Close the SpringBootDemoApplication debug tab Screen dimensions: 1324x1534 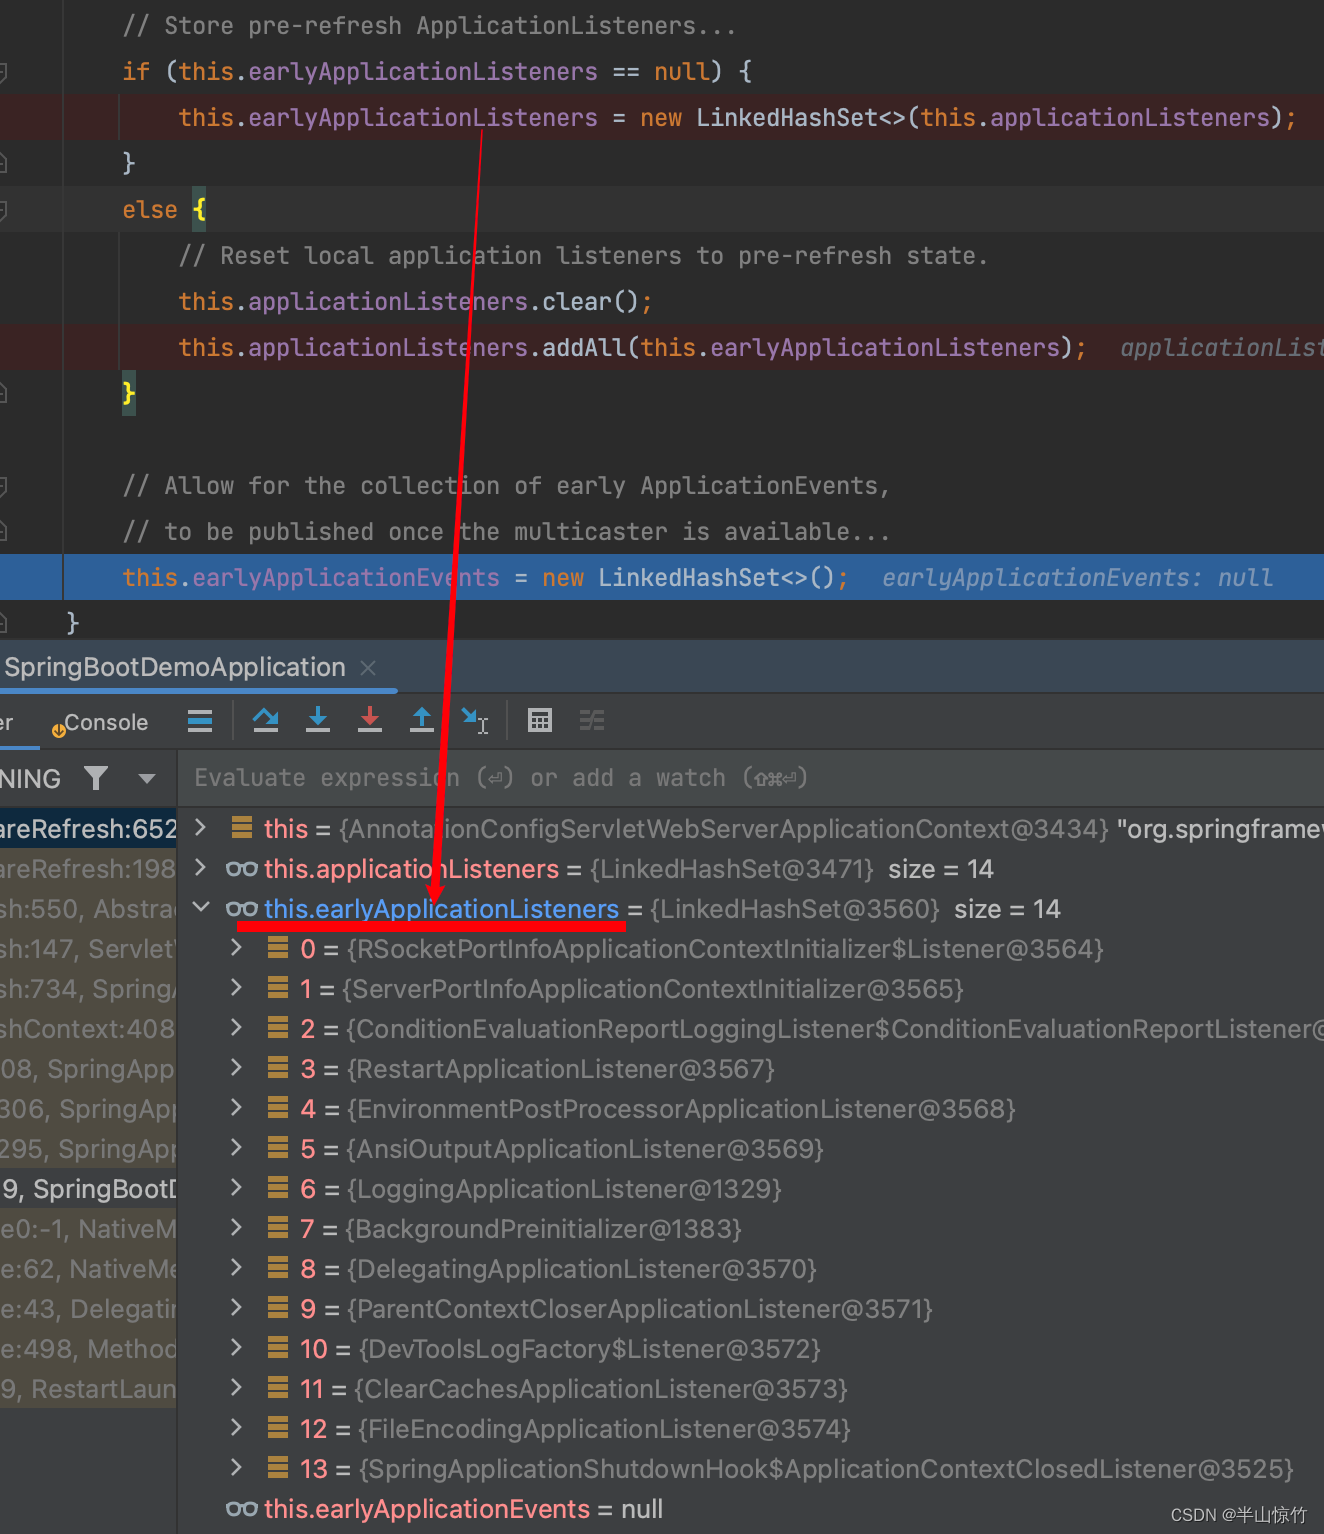click(x=368, y=668)
